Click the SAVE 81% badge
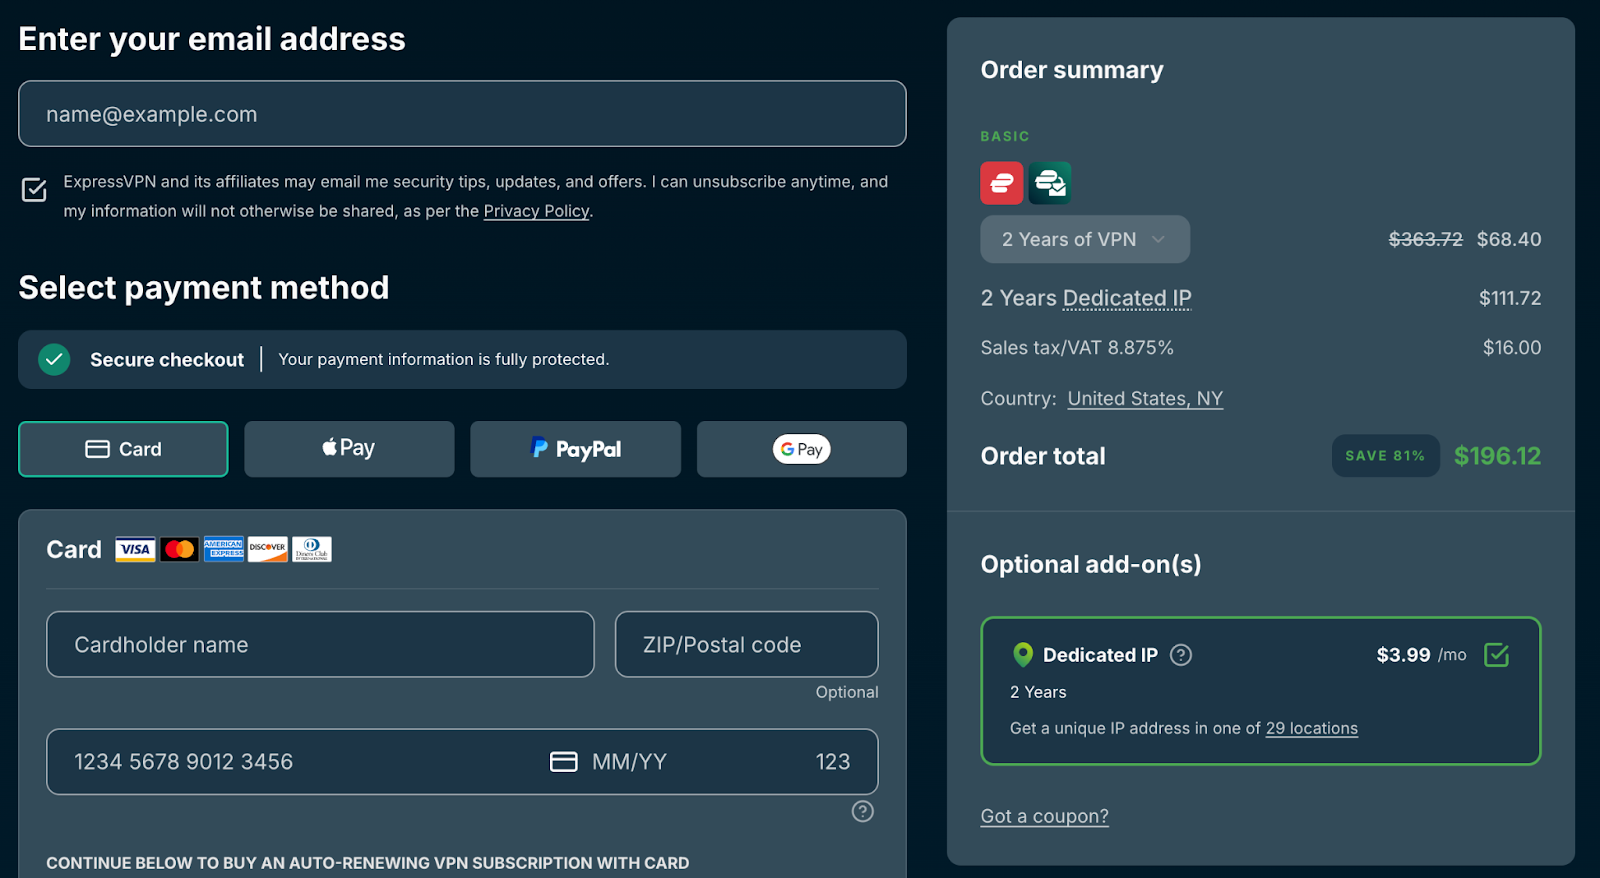The image size is (1600, 878). click(x=1385, y=456)
